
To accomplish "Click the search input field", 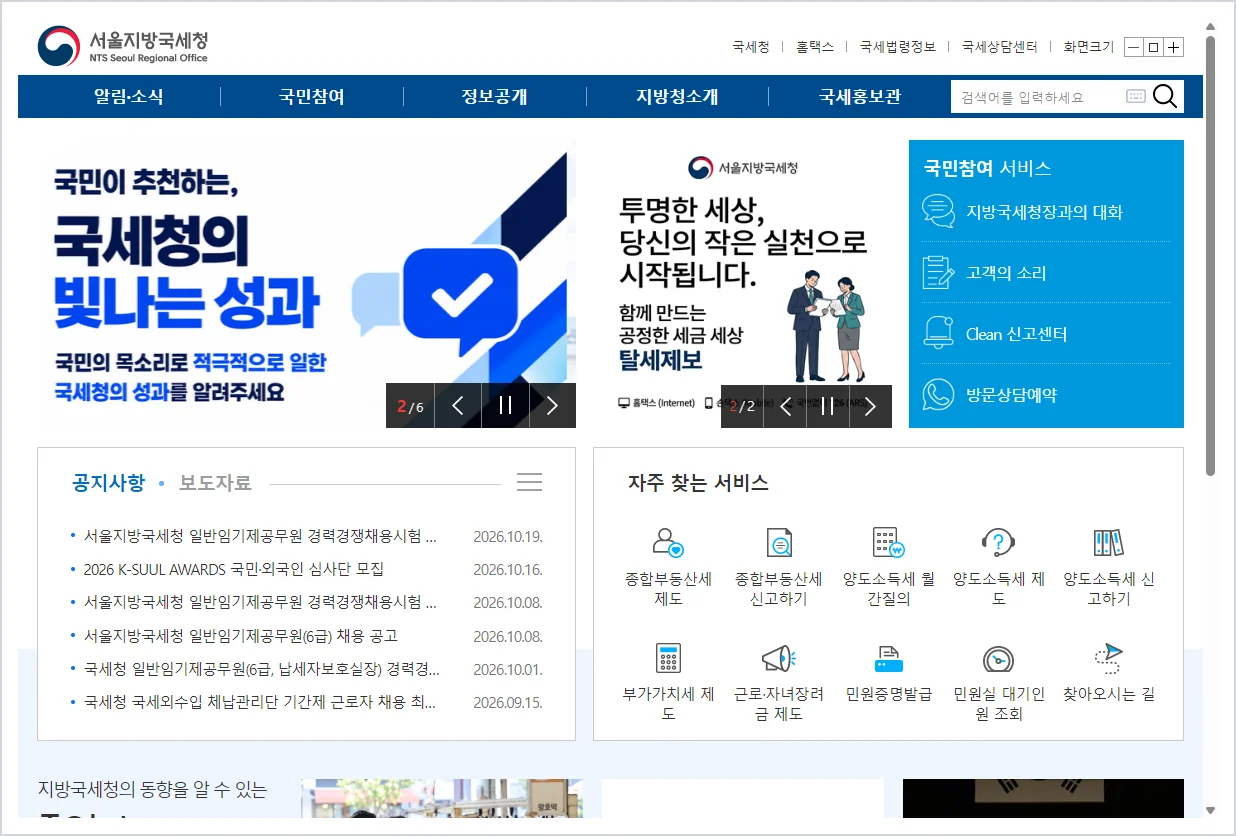I will point(1037,97).
